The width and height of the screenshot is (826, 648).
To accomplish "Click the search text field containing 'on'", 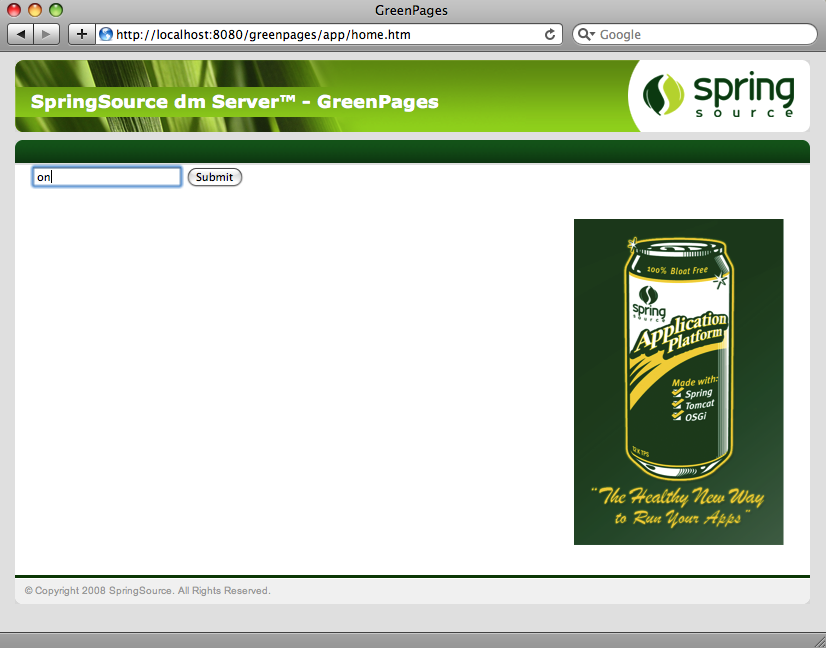I will tap(107, 177).
